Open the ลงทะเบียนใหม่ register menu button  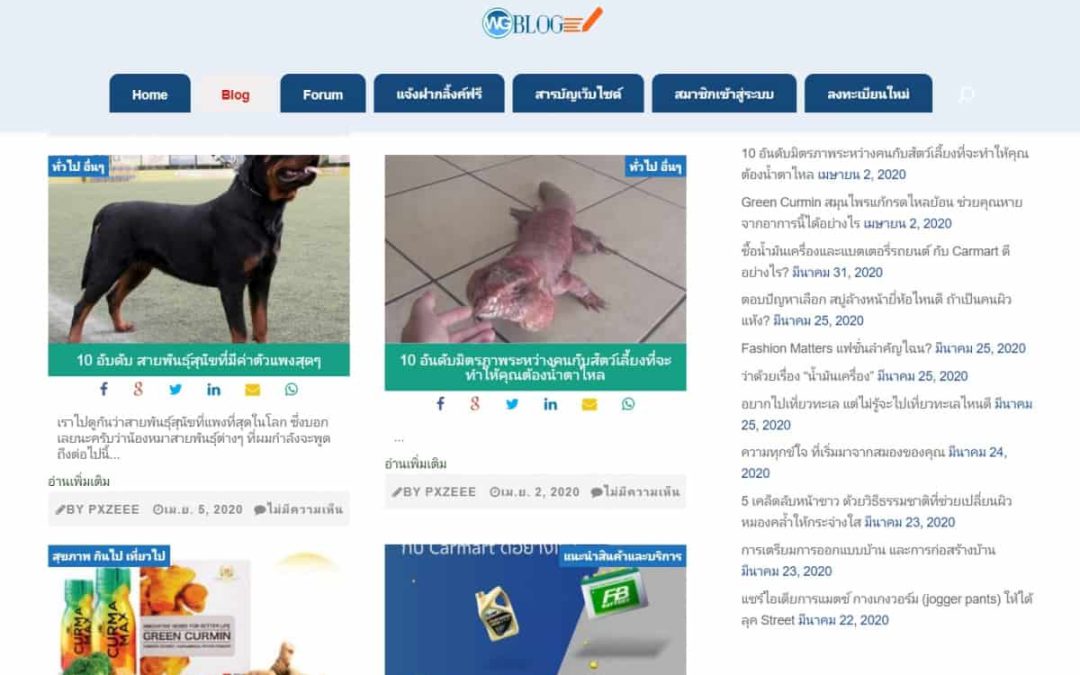point(868,94)
